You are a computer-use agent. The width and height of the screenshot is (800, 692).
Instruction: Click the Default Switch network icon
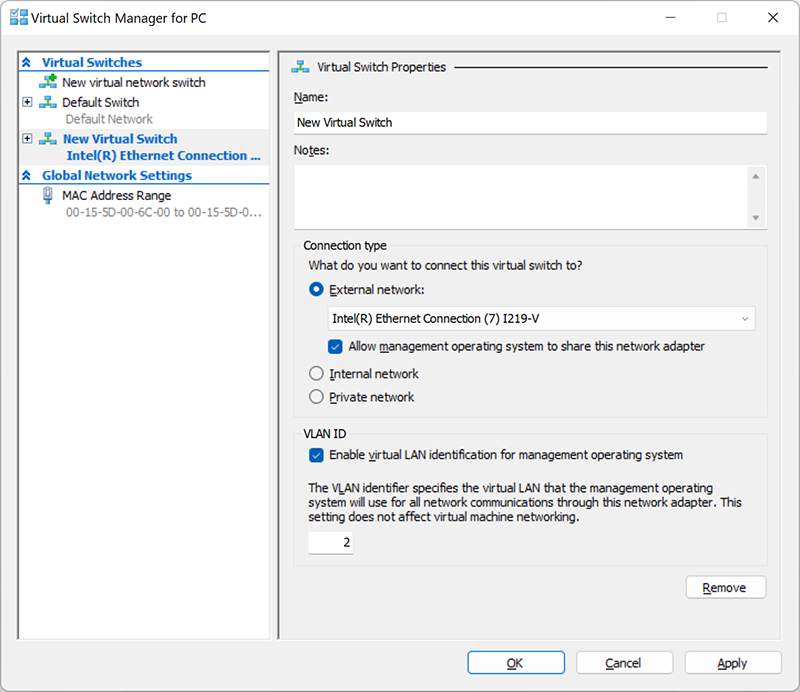[47, 102]
